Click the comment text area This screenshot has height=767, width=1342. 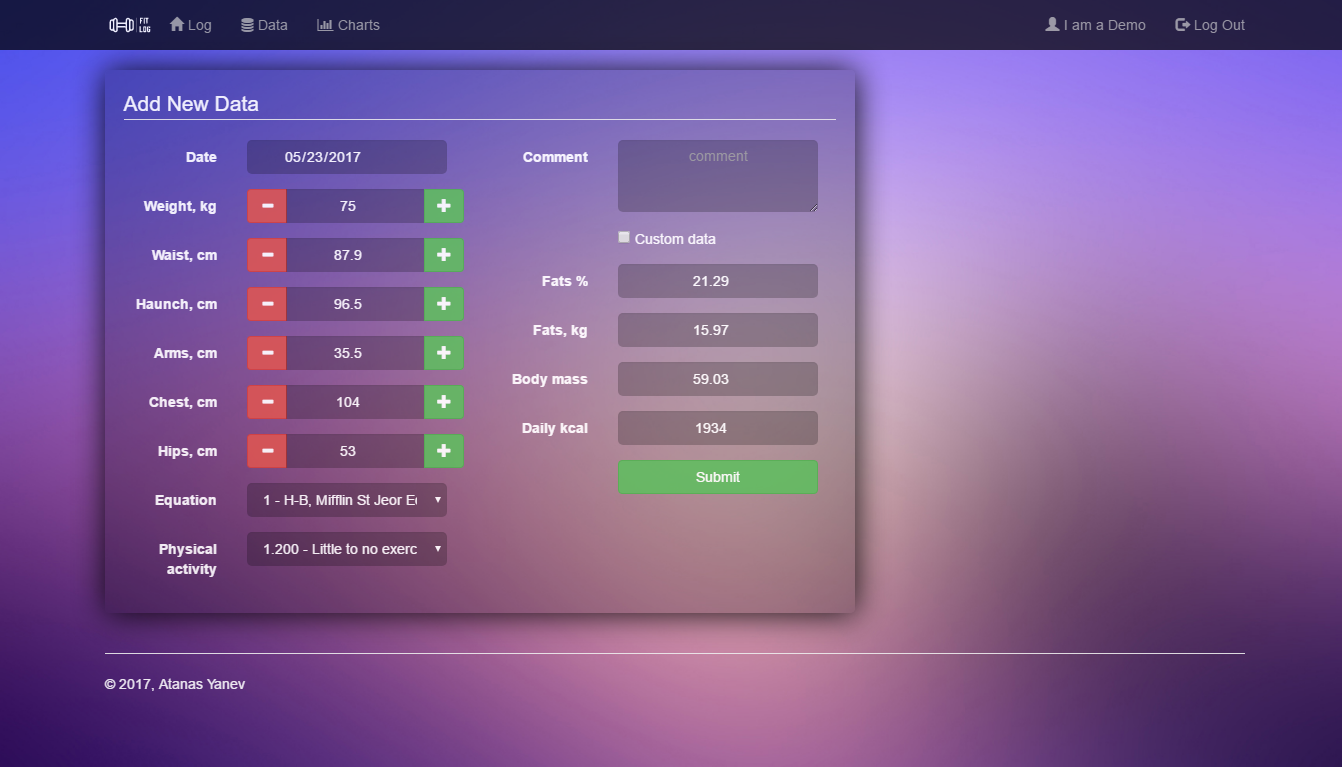(717, 176)
